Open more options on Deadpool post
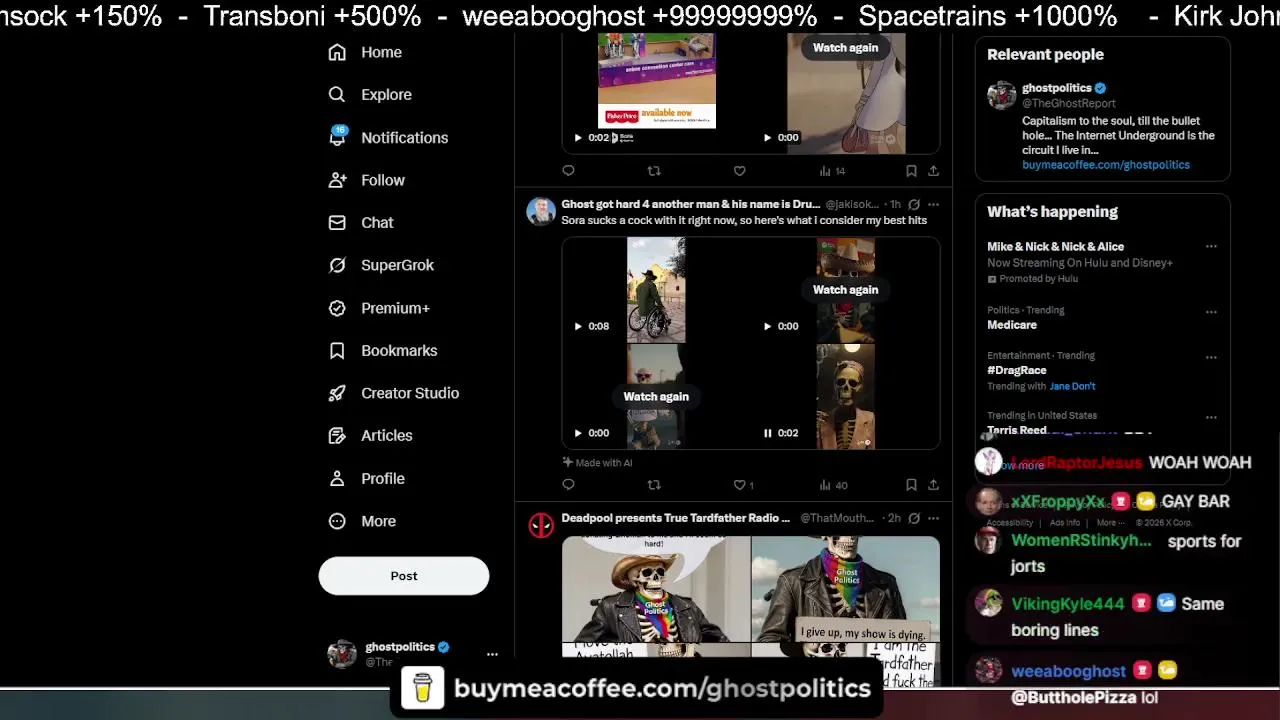This screenshot has width=1280, height=720. click(x=933, y=518)
